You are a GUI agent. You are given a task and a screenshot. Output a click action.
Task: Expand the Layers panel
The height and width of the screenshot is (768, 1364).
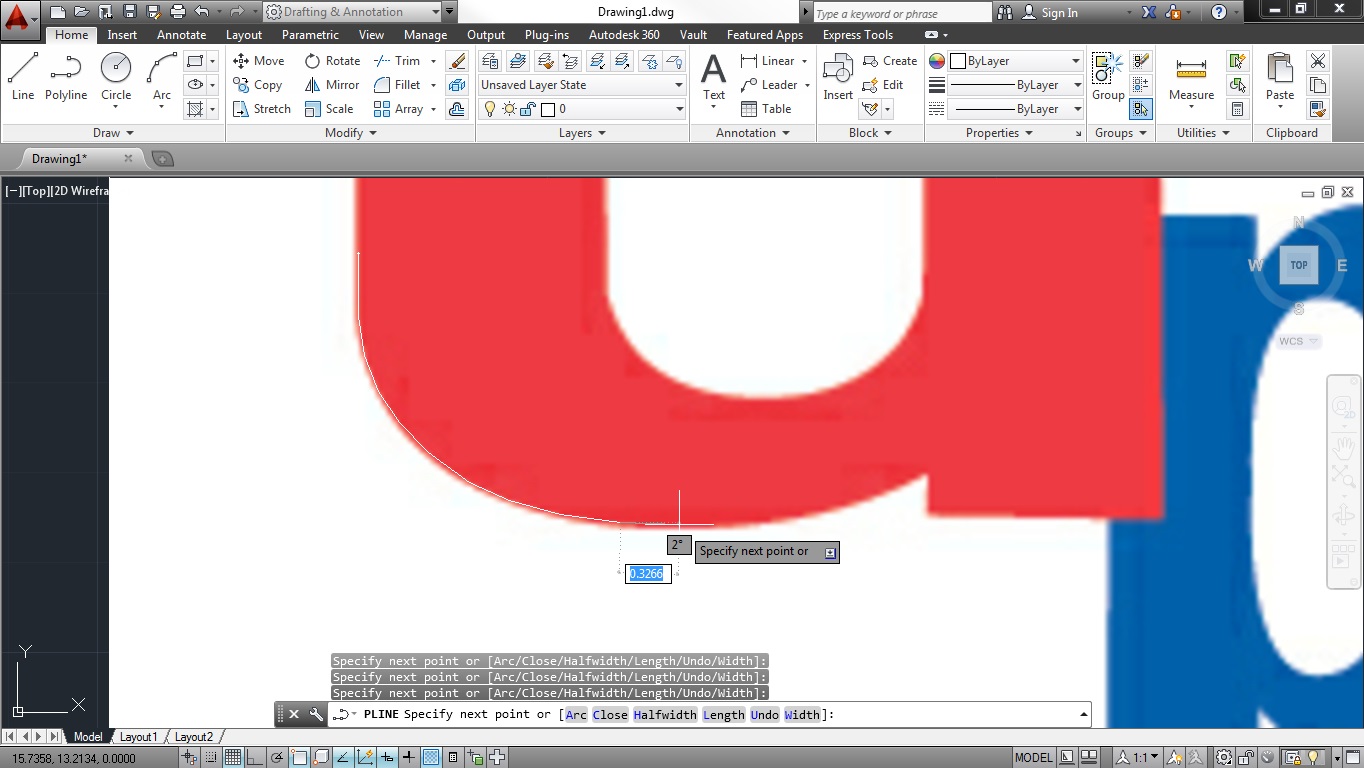click(582, 133)
